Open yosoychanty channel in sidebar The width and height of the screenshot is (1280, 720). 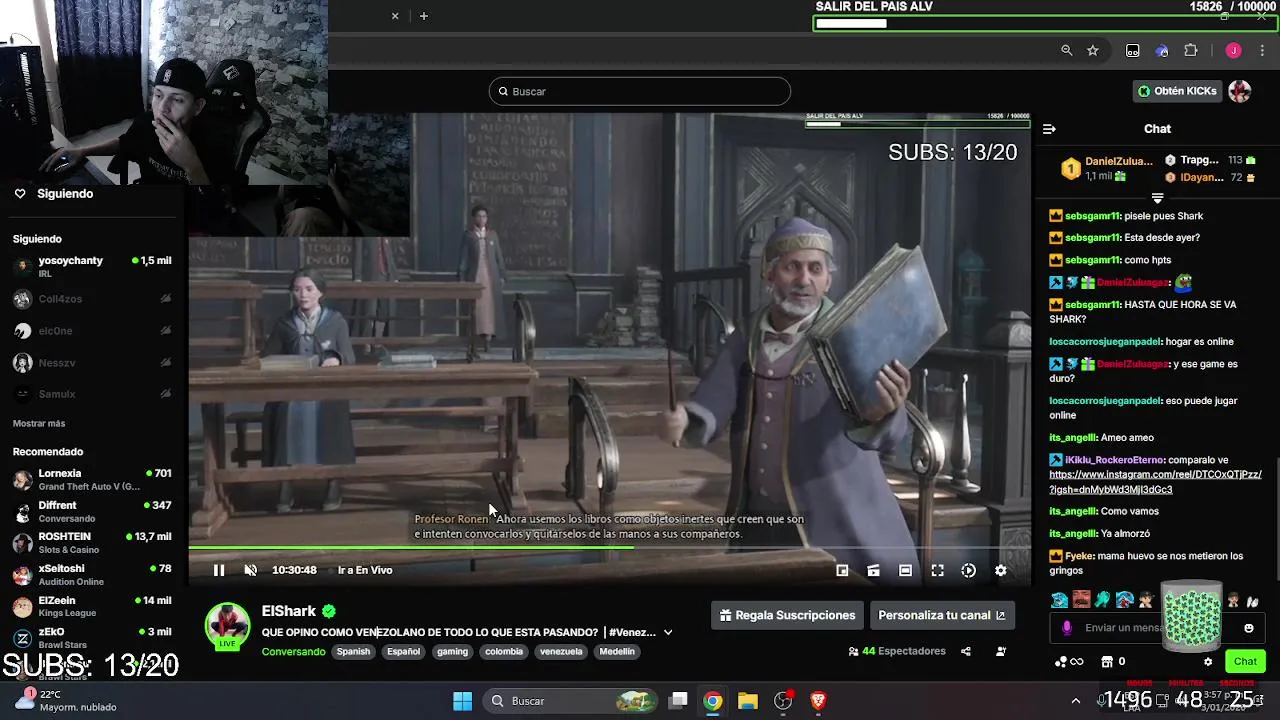pos(92,266)
